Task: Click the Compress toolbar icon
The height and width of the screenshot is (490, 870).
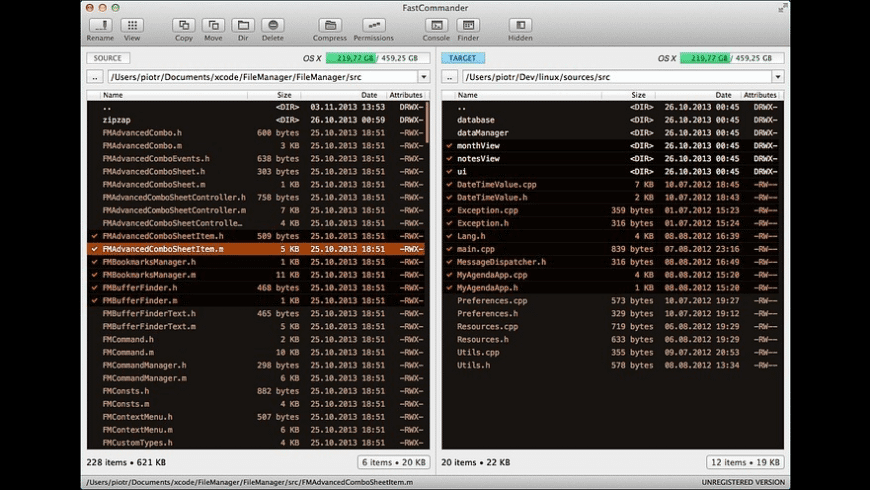Action: pos(329,25)
